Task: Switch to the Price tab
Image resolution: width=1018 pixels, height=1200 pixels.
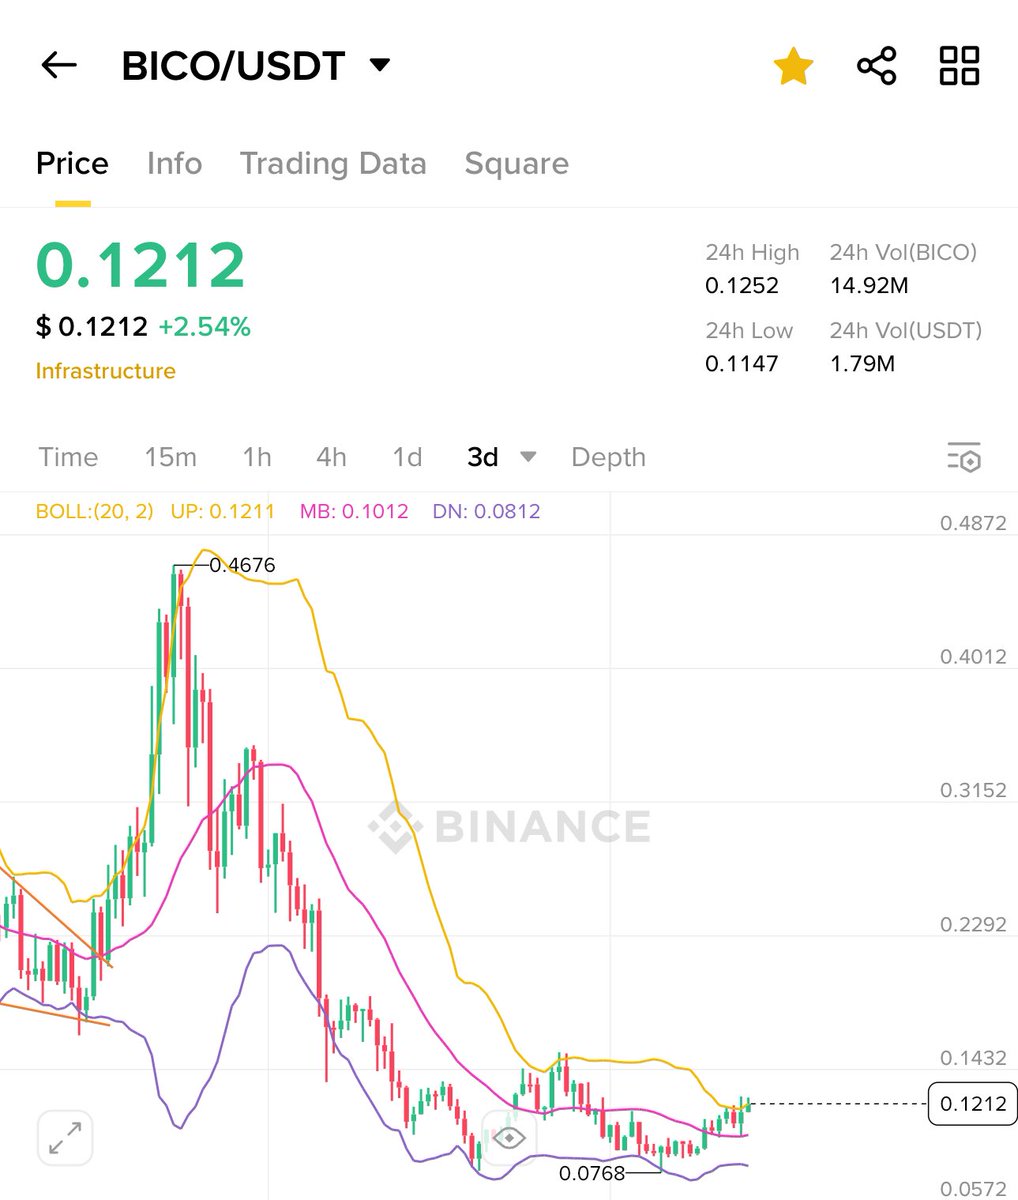Action: point(72,163)
